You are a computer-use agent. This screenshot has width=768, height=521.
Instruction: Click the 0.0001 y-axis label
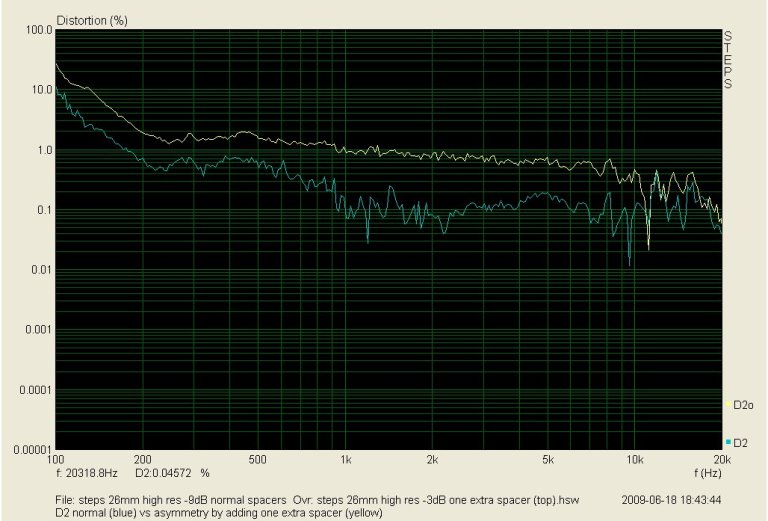click(36, 390)
